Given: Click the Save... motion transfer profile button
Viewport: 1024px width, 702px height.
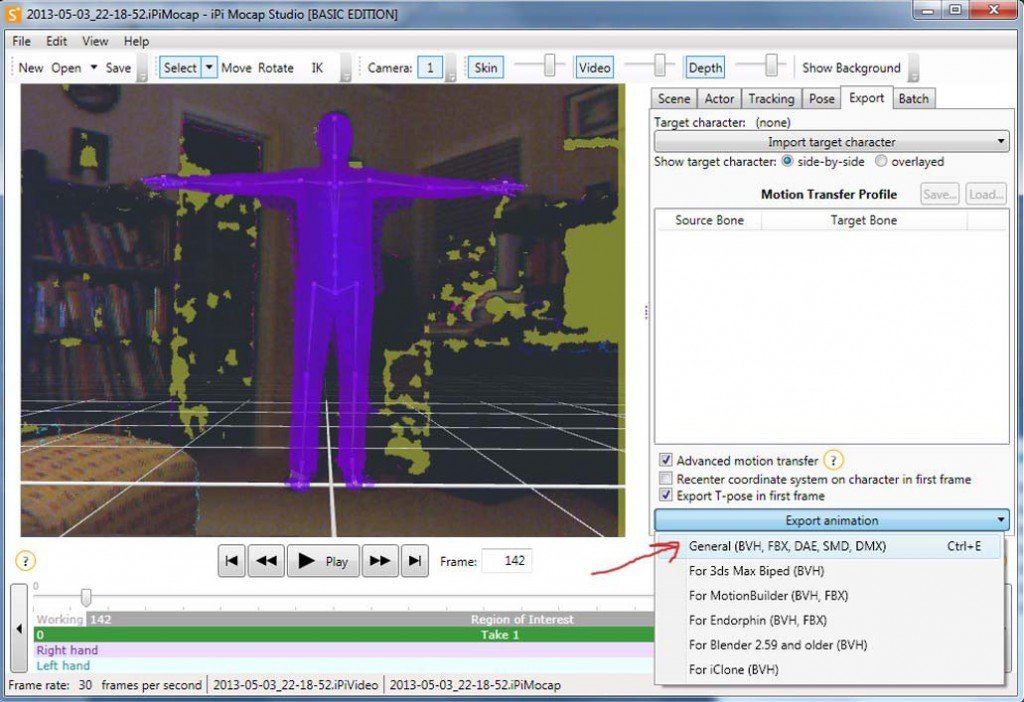Looking at the screenshot, I should pyautogui.click(x=940, y=194).
